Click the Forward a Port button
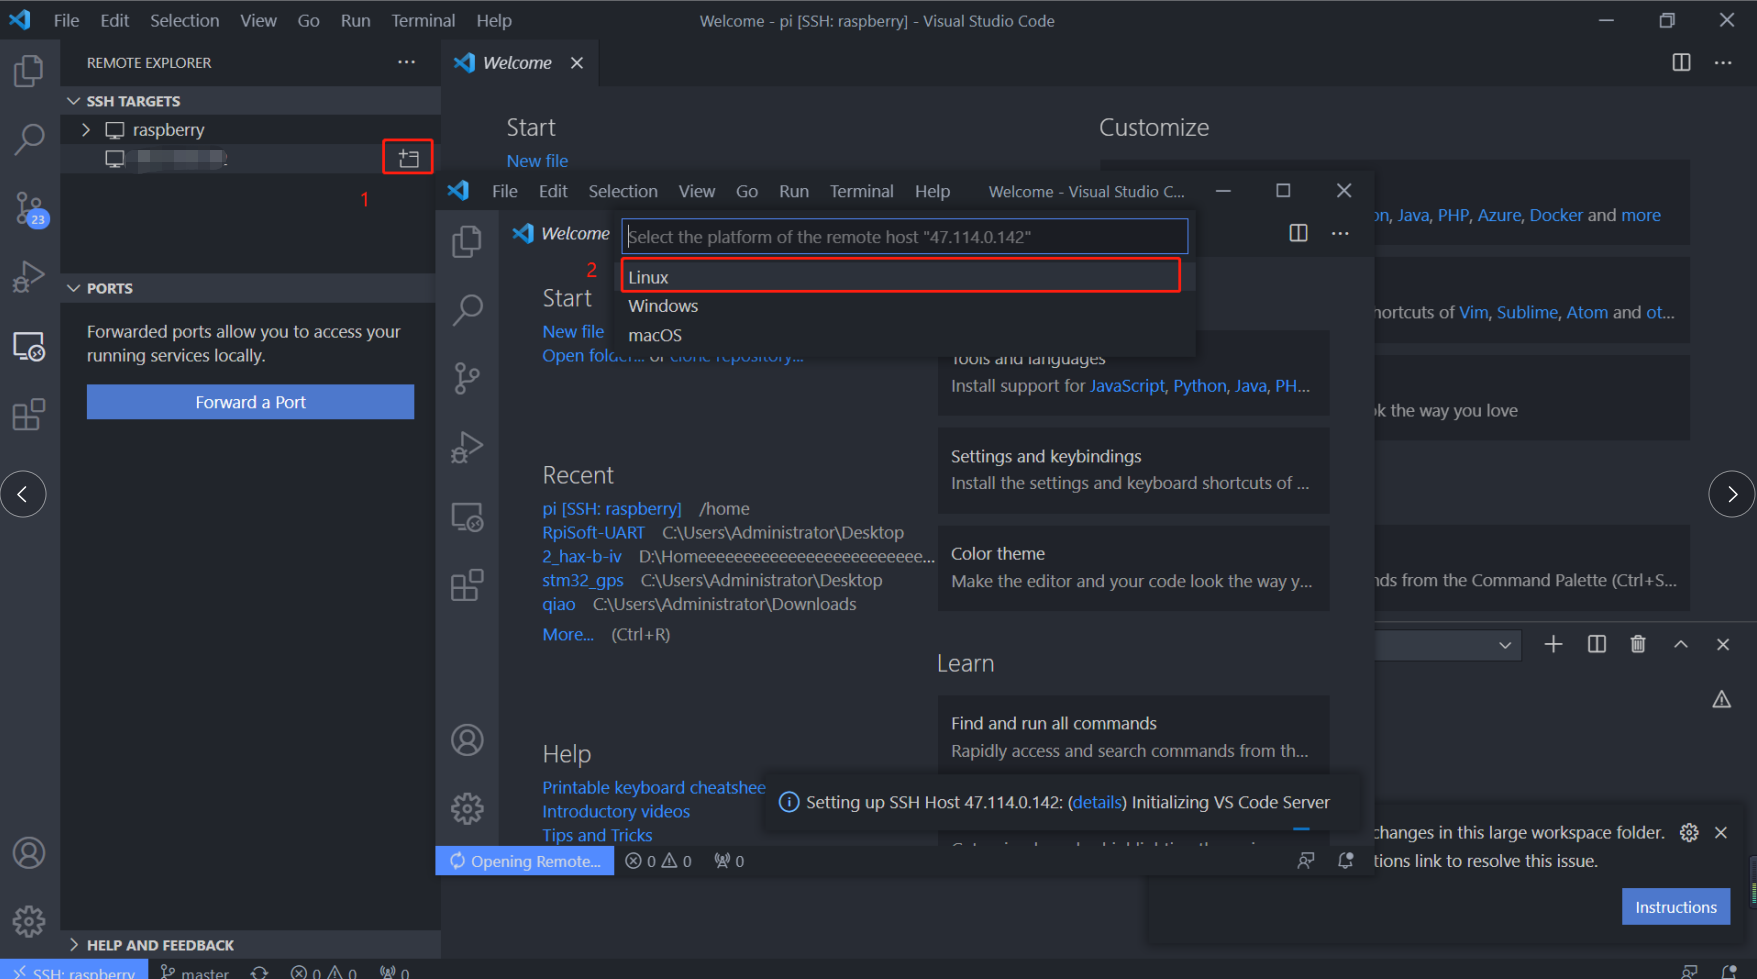1757x979 pixels. coord(250,402)
